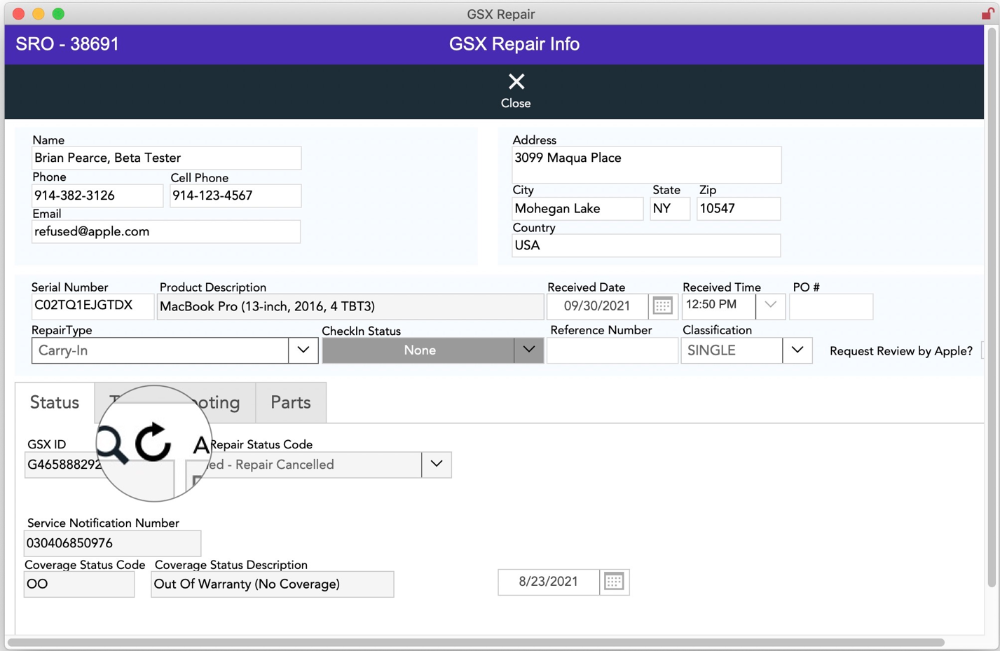Click the Email field with refused@apple.com
The image size is (1000, 651).
pyautogui.click(x=166, y=232)
